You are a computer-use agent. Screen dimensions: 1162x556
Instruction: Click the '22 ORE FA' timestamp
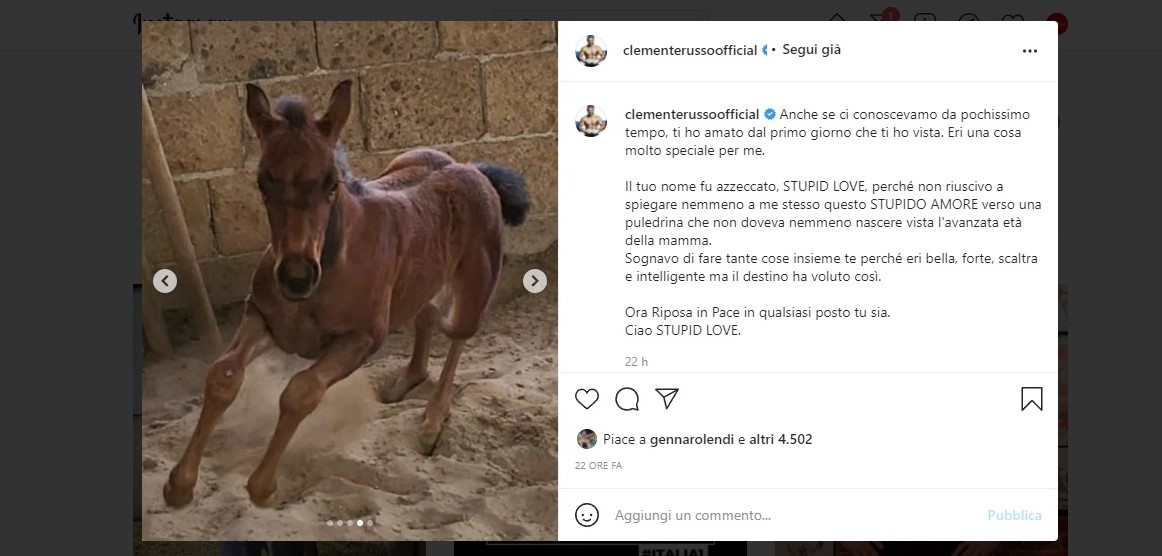599,466
